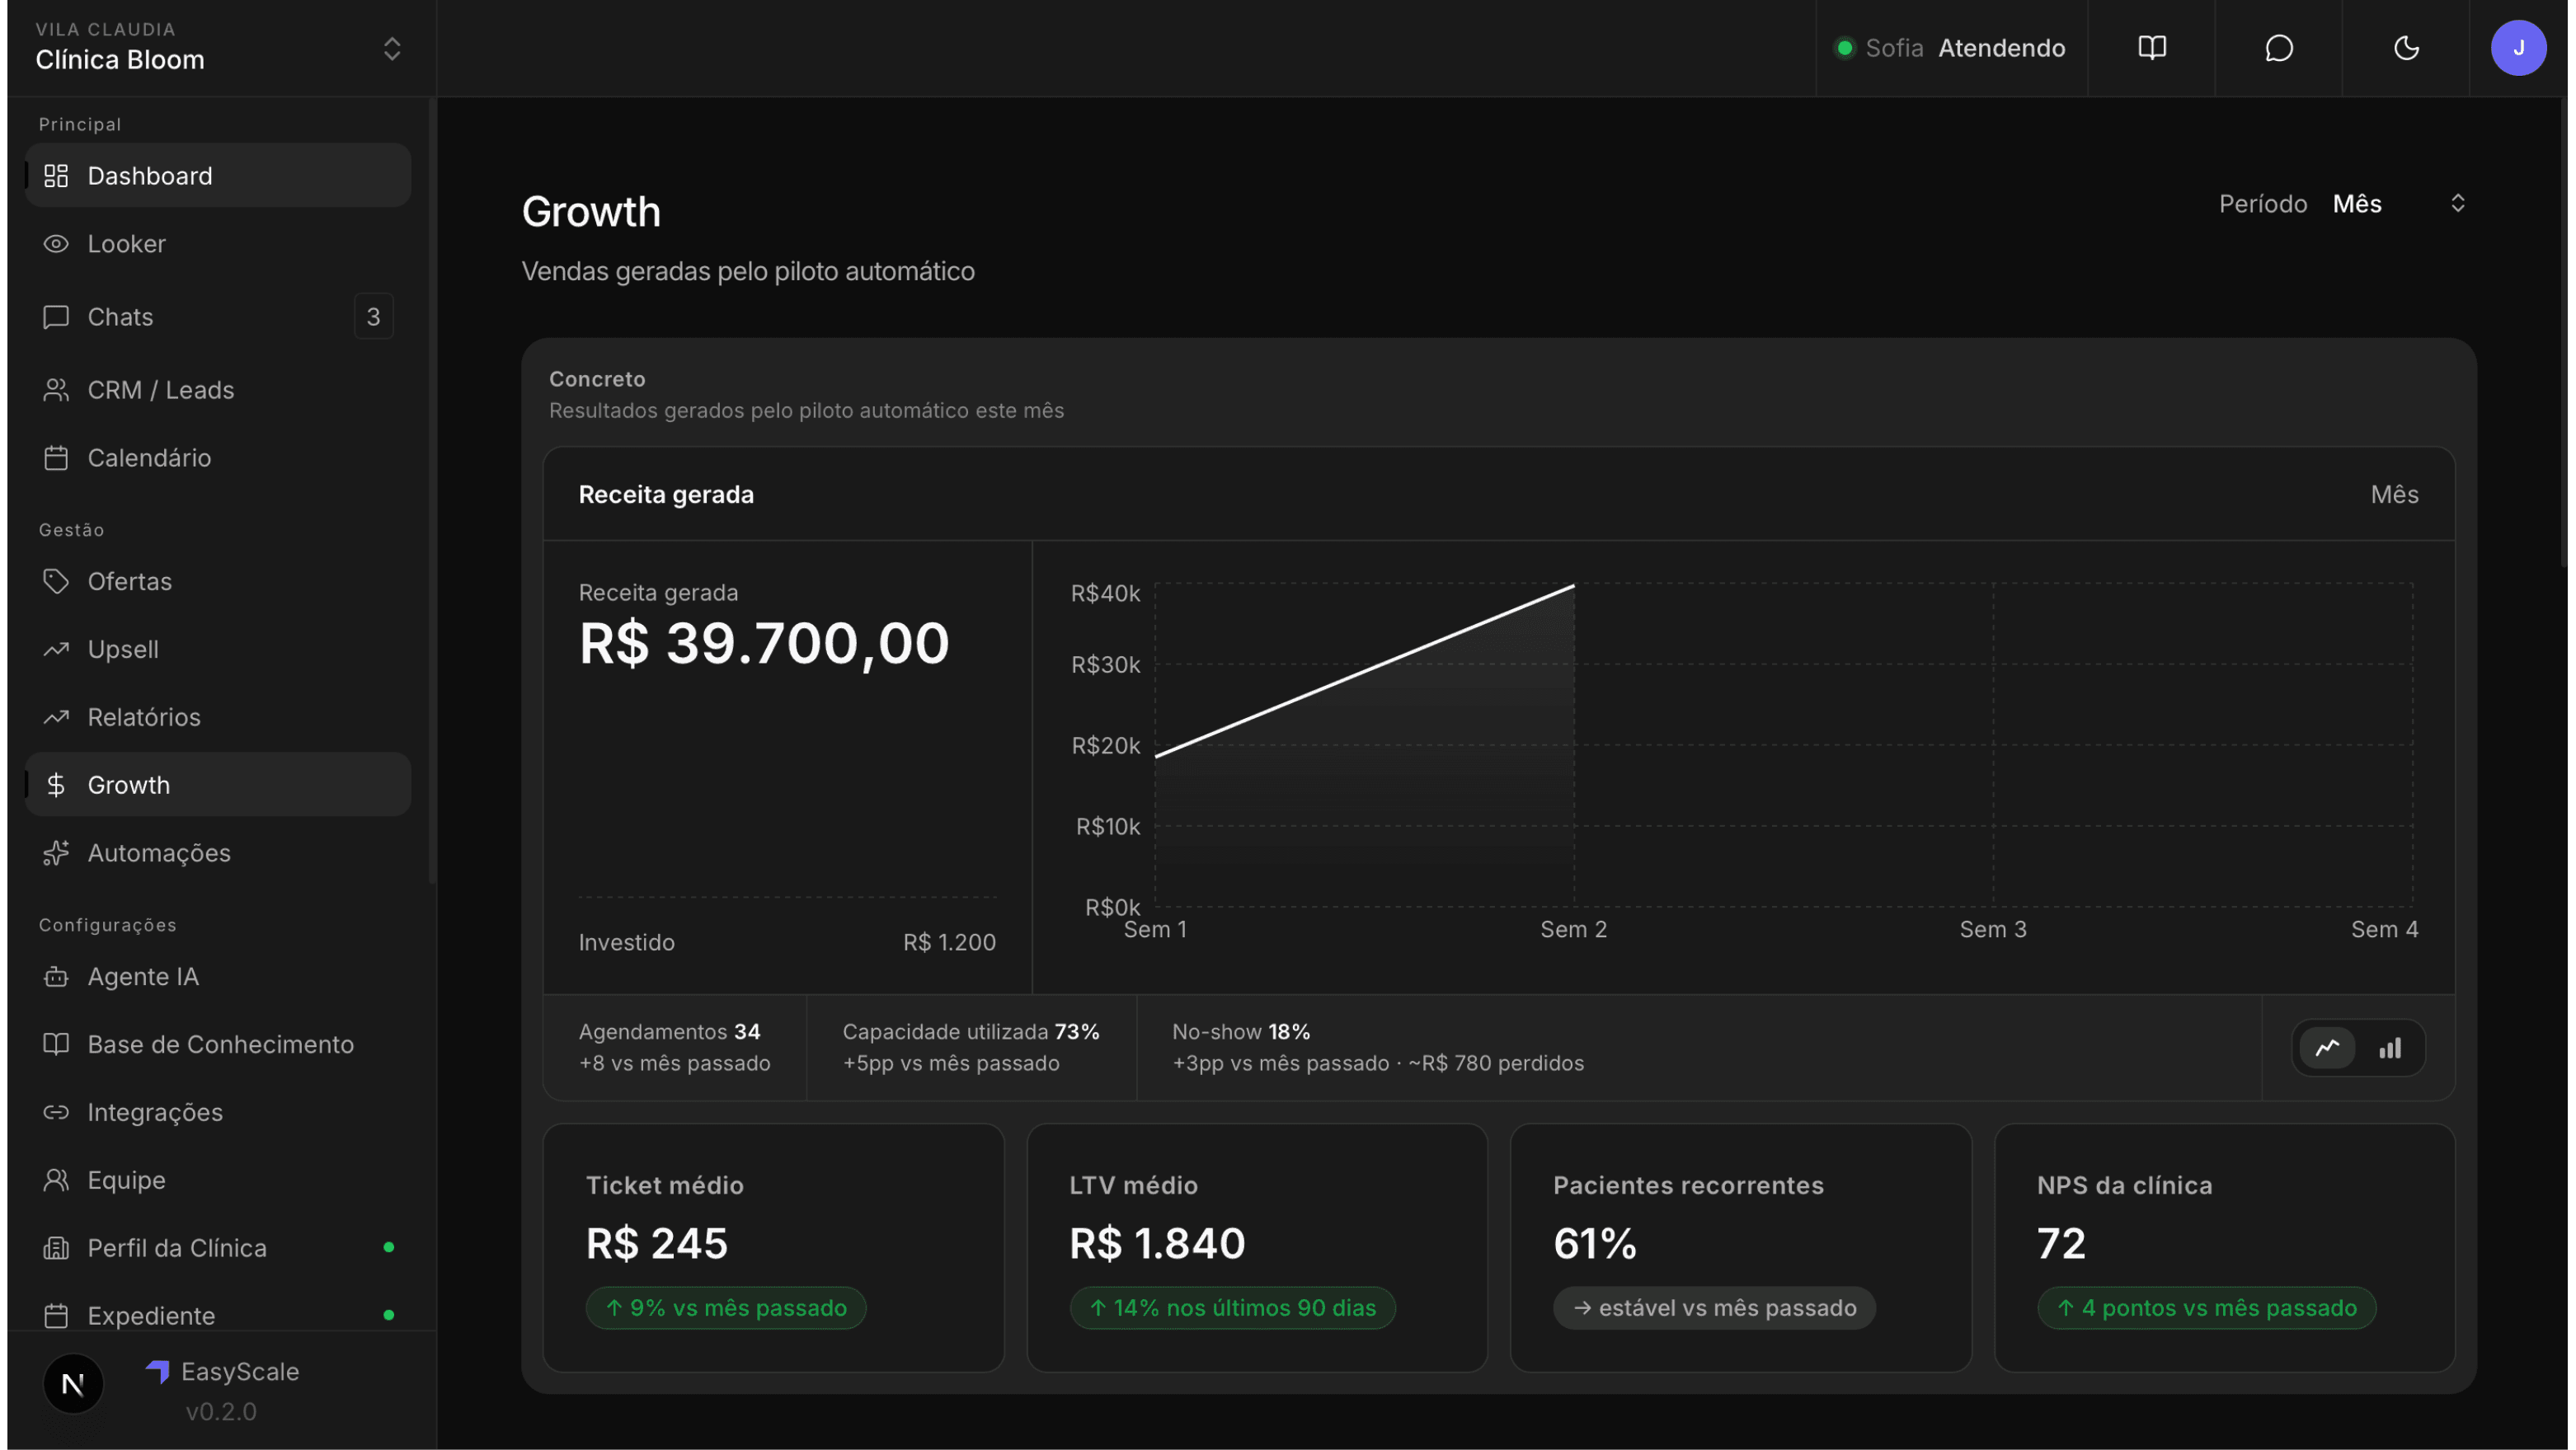This screenshot has width=2576, height=1450.
Task: Click the Relatórios trend icon
Action: tap(56, 717)
